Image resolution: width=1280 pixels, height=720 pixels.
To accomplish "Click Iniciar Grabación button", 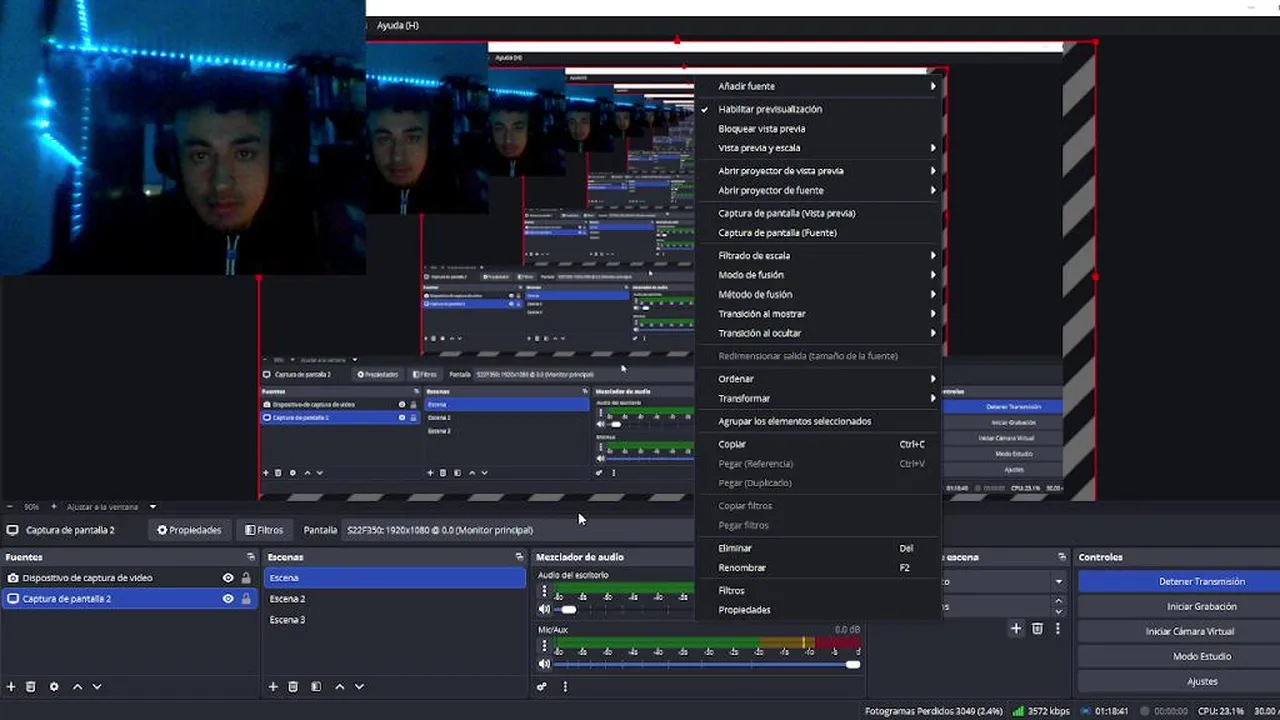I will point(1179,606).
